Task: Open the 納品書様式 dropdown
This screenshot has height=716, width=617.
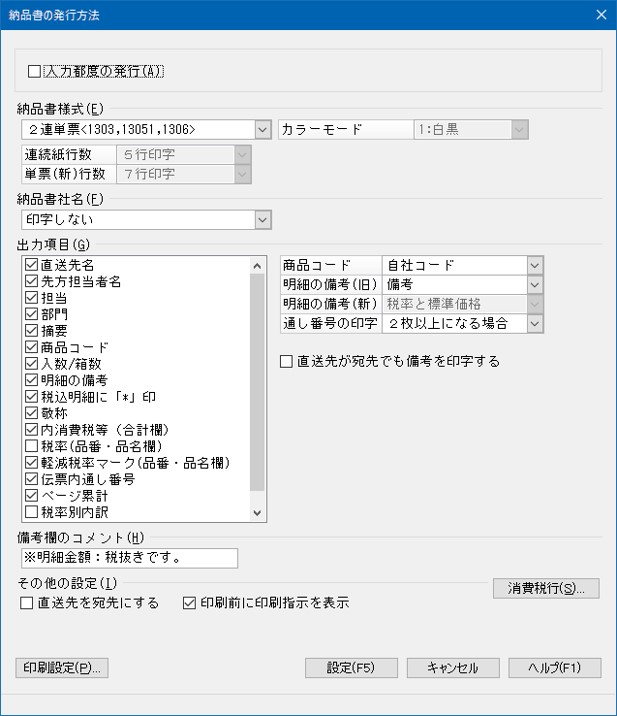Action: 262,129
